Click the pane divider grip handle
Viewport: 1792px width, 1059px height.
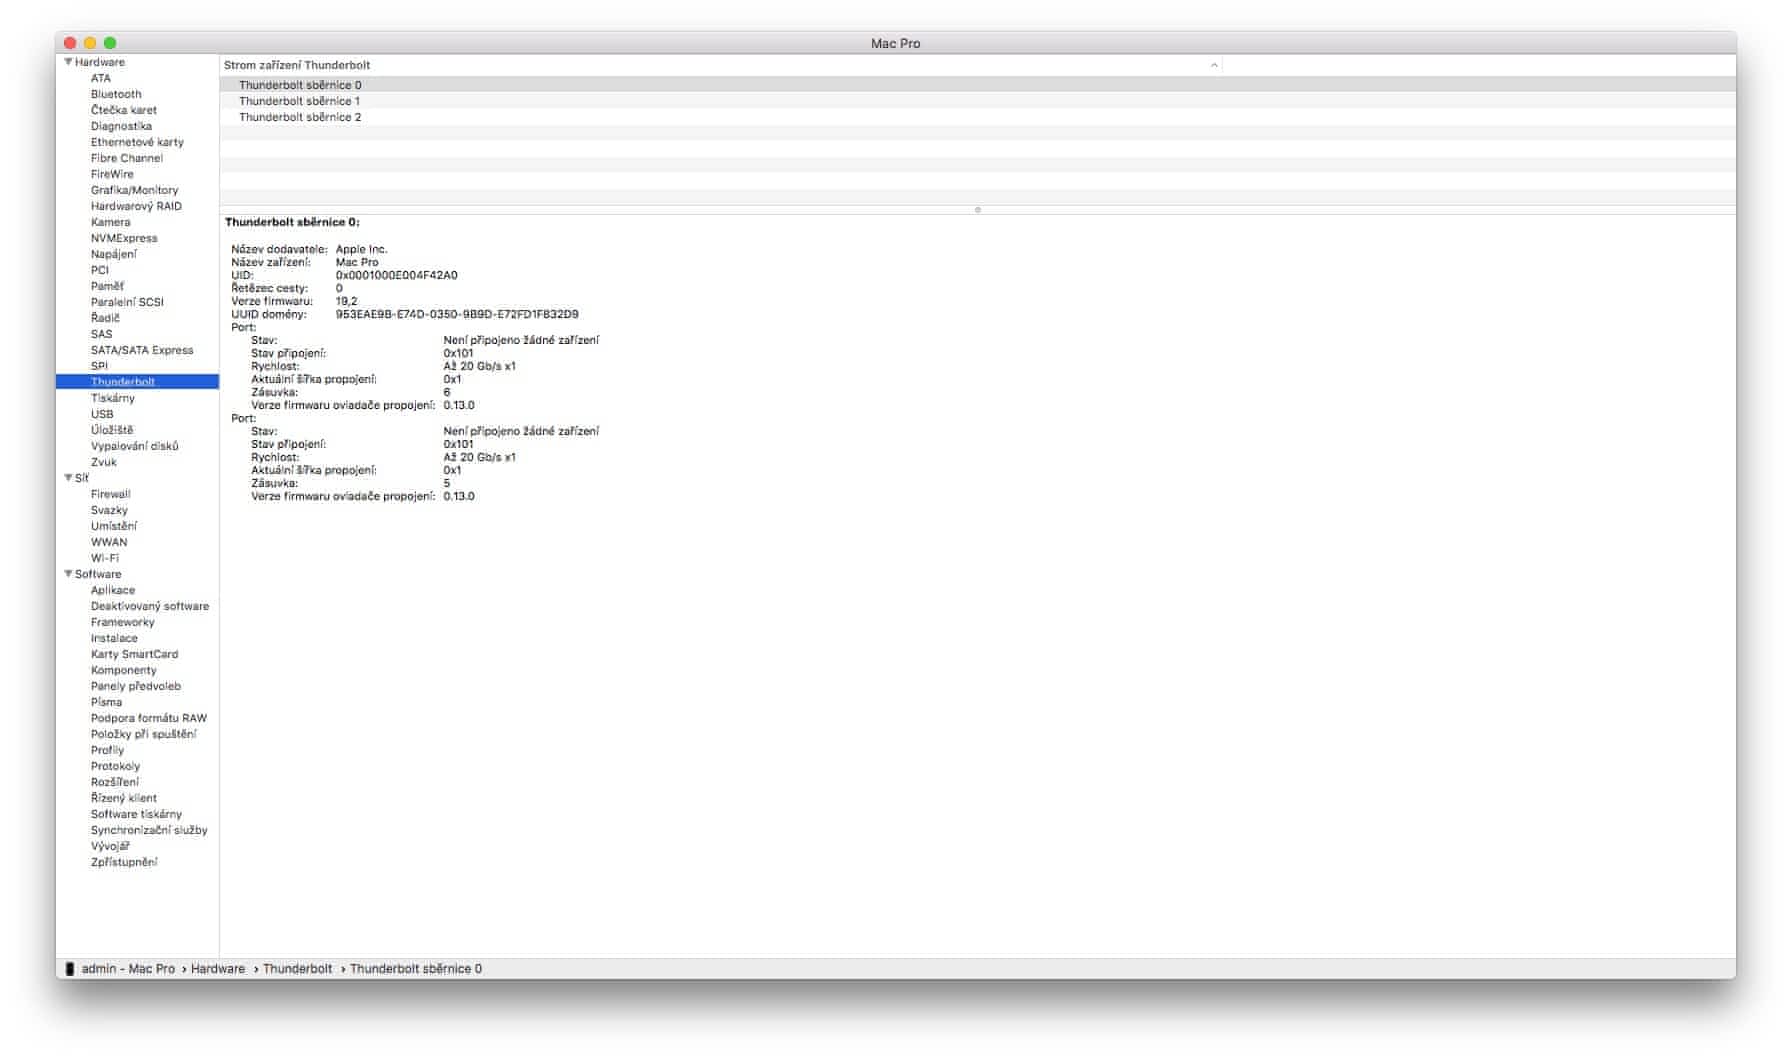click(977, 210)
